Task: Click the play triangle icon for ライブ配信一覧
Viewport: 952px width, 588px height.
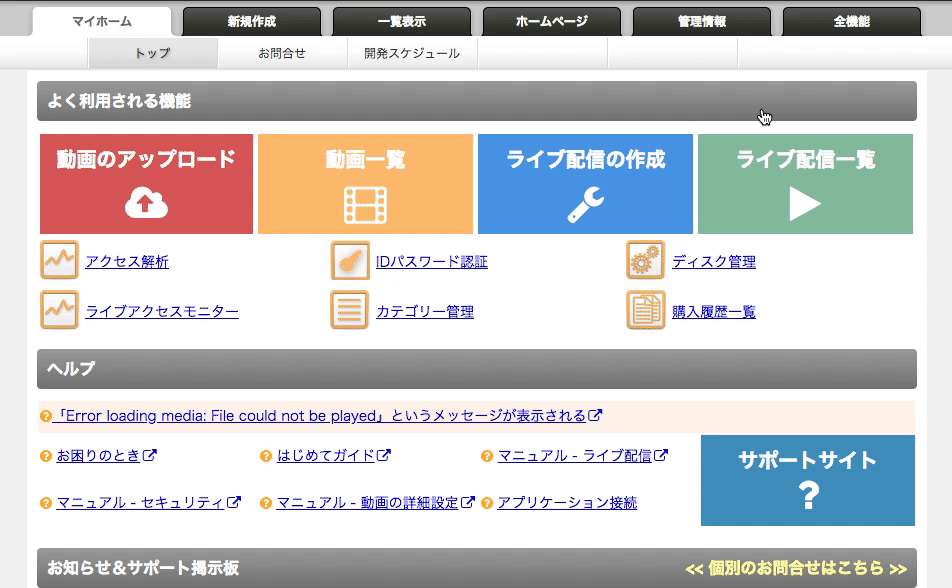Action: pos(805,204)
